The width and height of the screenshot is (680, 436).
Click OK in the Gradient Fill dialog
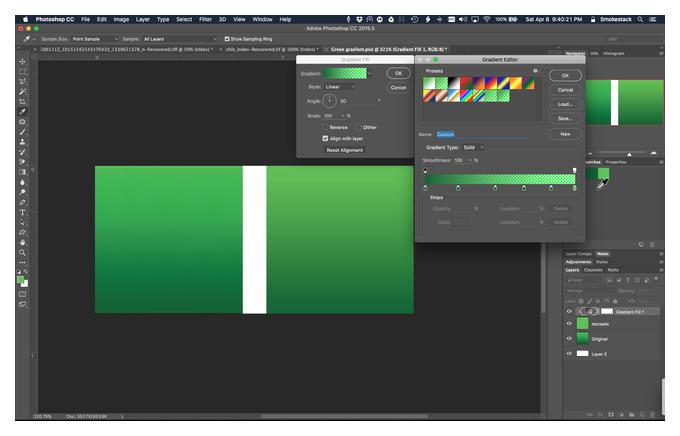pos(398,73)
